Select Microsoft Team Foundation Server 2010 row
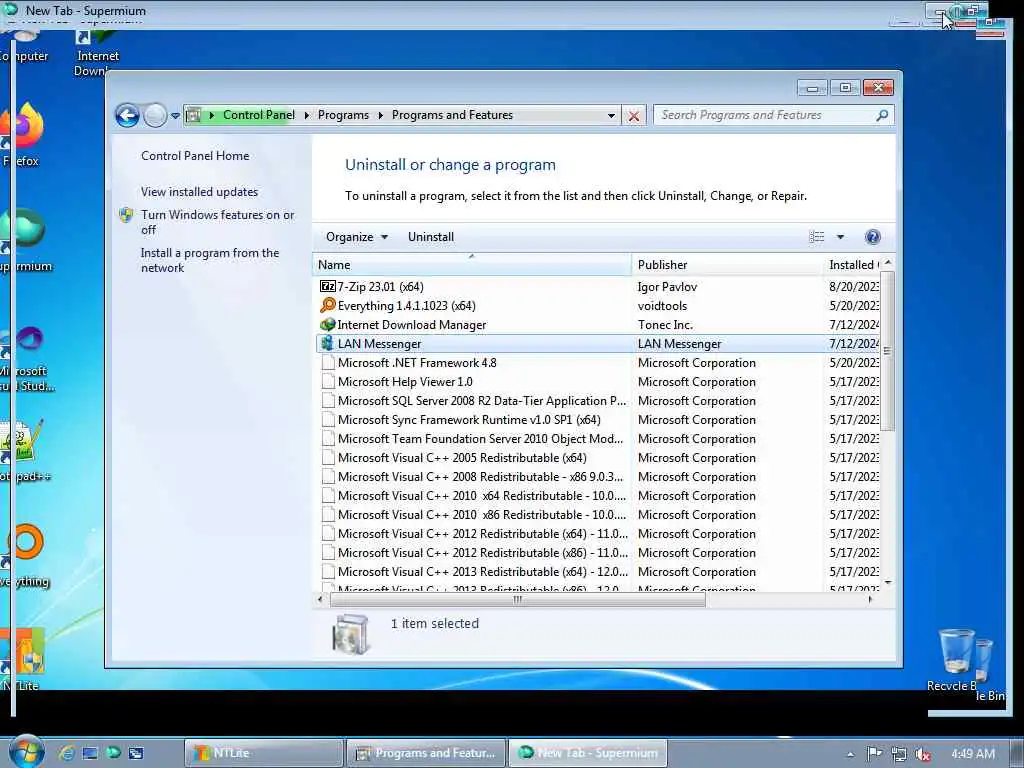The width and height of the screenshot is (1024, 768). (x=598, y=438)
